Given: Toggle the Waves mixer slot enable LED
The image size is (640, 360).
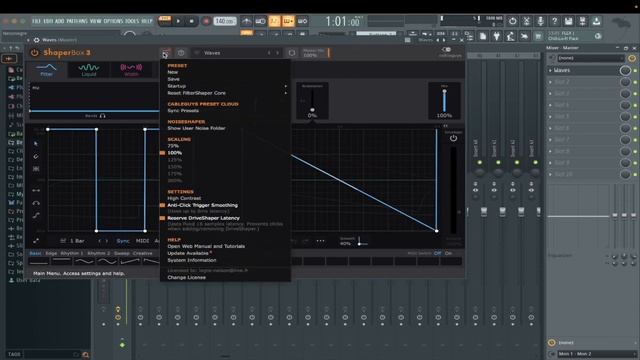Looking at the screenshot, I should tap(635, 71).
